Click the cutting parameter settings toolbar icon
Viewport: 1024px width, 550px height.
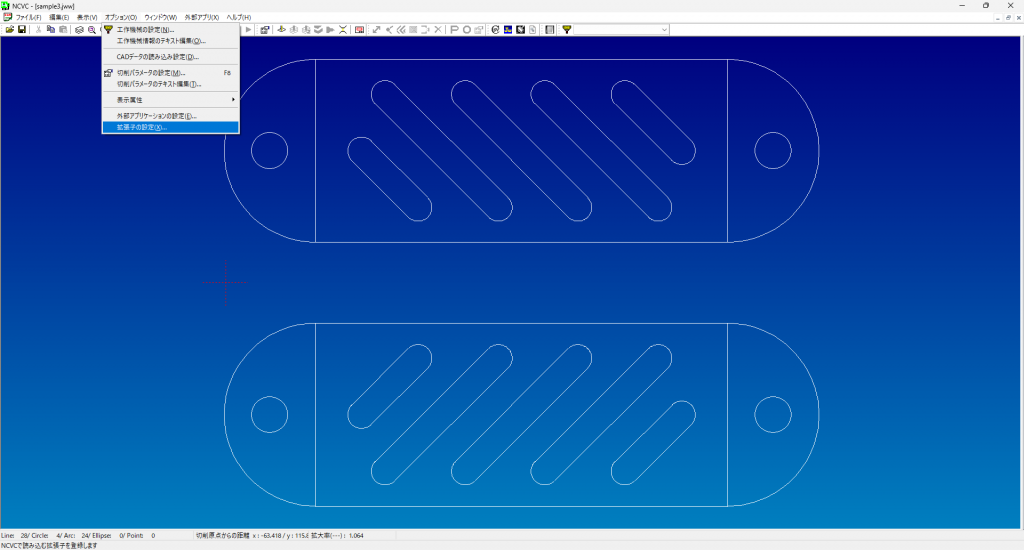[x=264, y=29]
